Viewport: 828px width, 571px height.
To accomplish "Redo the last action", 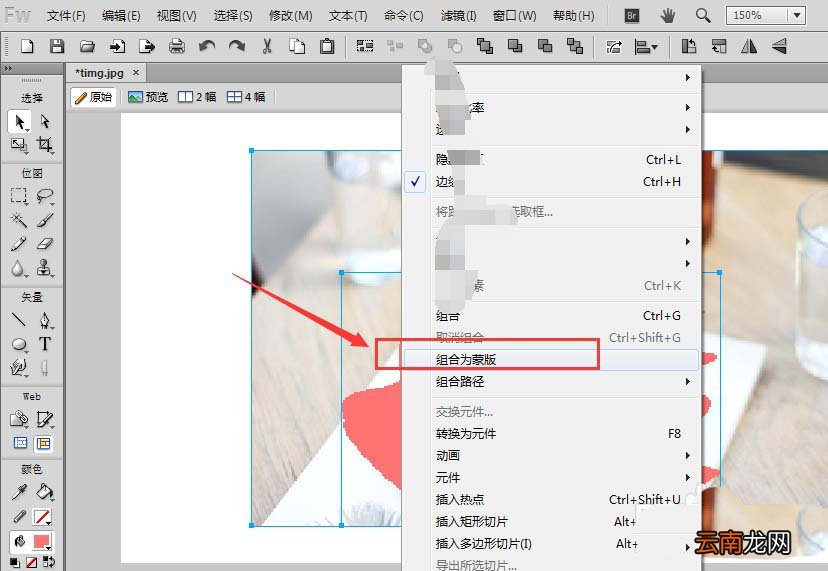I will [x=237, y=46].
